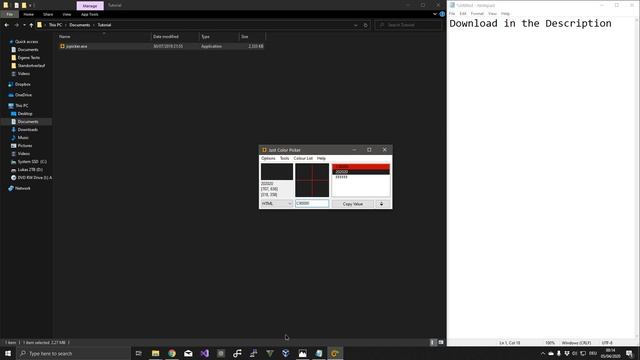Sort by Size column header
640x360 pixels.
pyautogui.click(x=252, y=36)
